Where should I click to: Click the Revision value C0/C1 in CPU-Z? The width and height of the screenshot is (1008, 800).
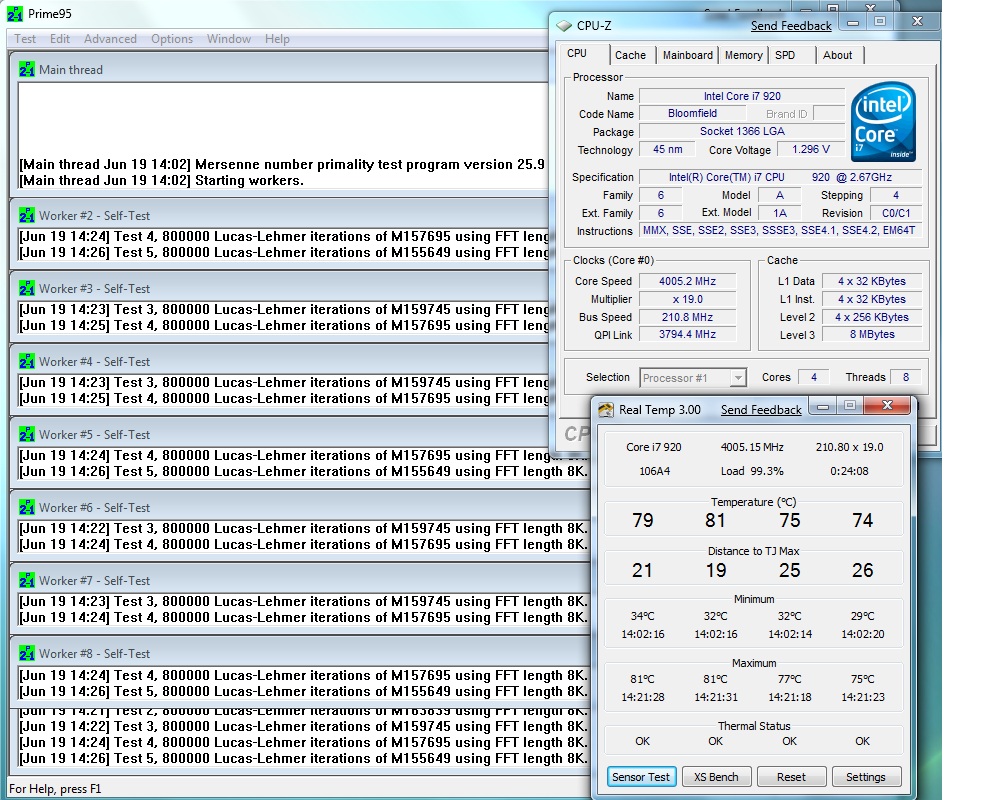pyautogui.click(x=896, y=213)
